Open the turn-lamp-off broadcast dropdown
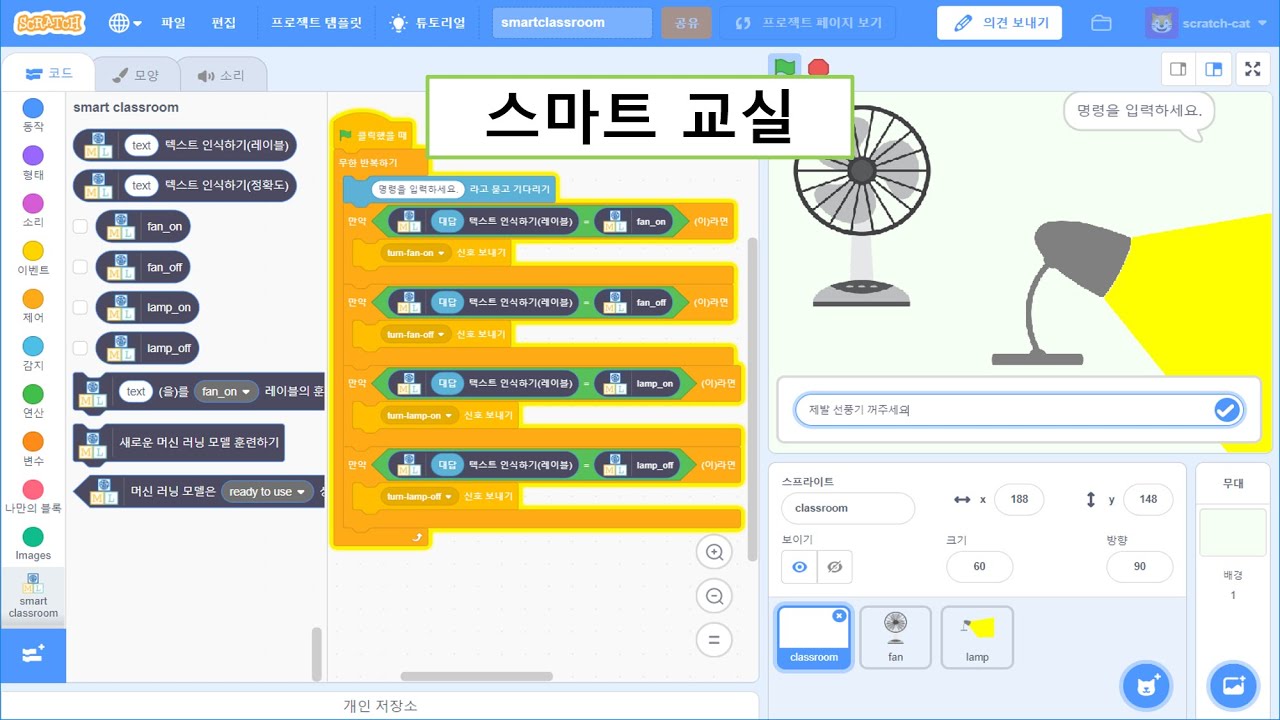 pyautogui.click(x=419, y=496)
